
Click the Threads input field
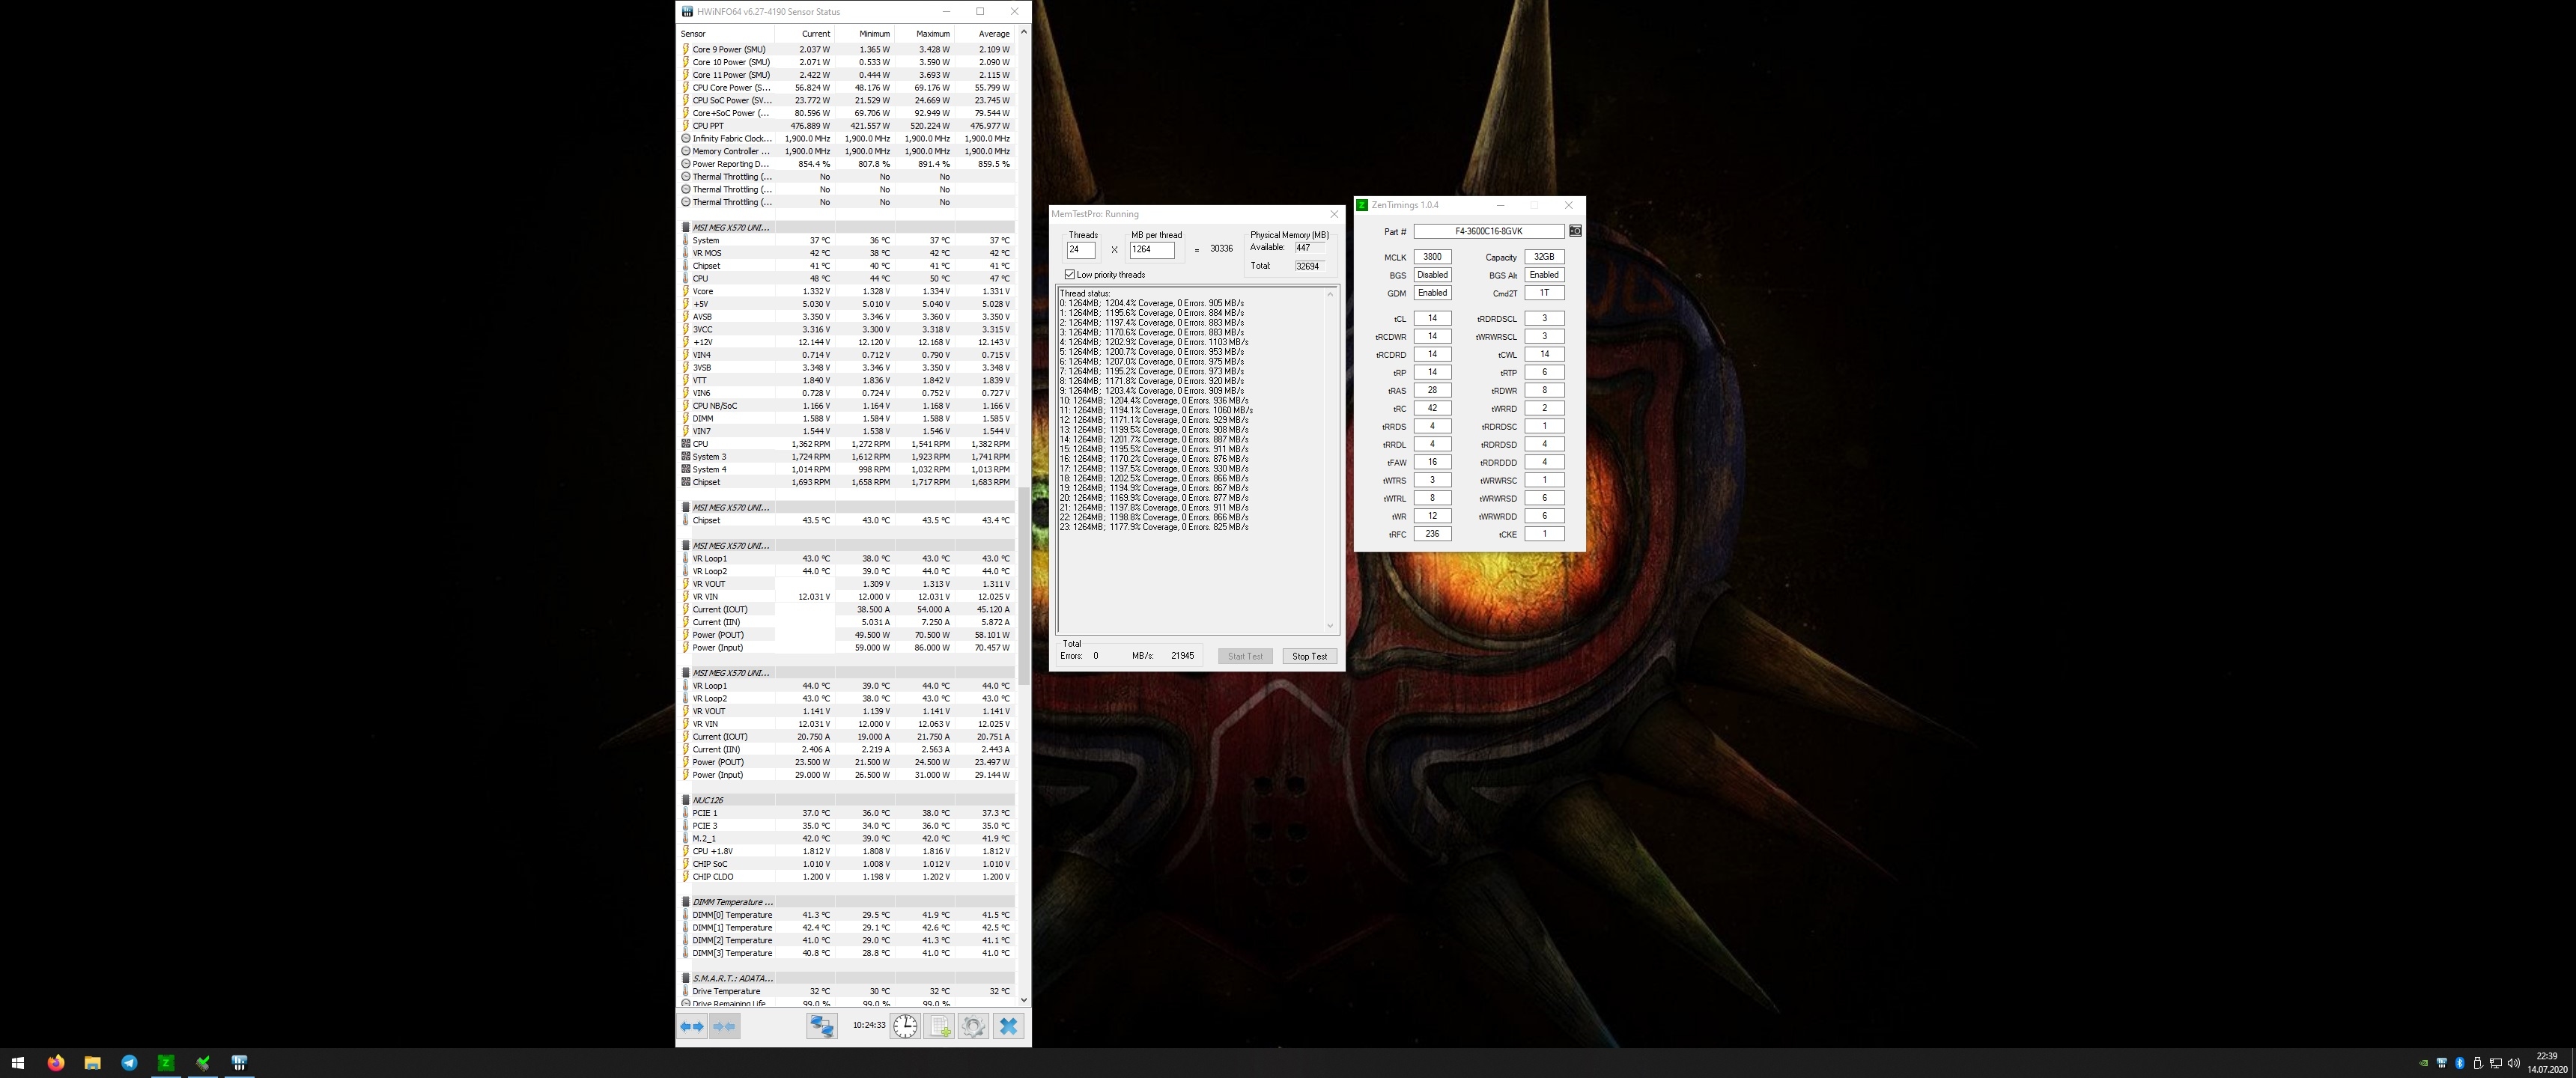1081,250
